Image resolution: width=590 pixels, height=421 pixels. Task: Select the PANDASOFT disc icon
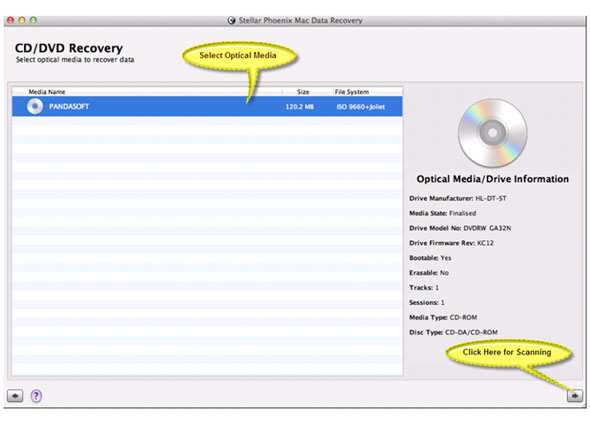35,106
